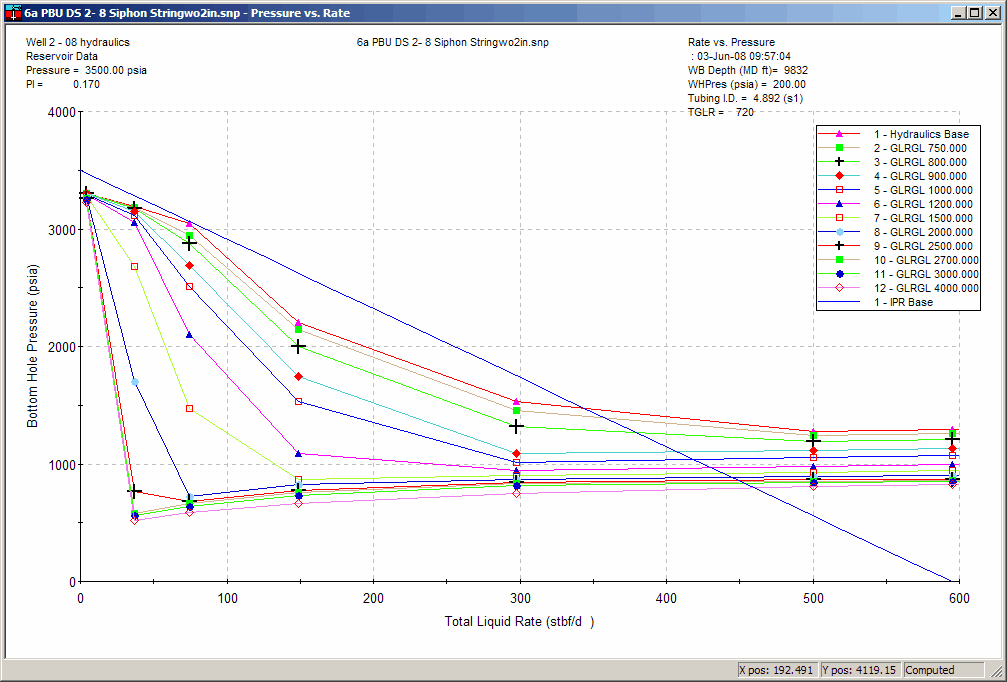Select legend entry 4 - GLRGL 900.000
The width and height of the screenshot is (1007, 682).
(x=898, y=177)
